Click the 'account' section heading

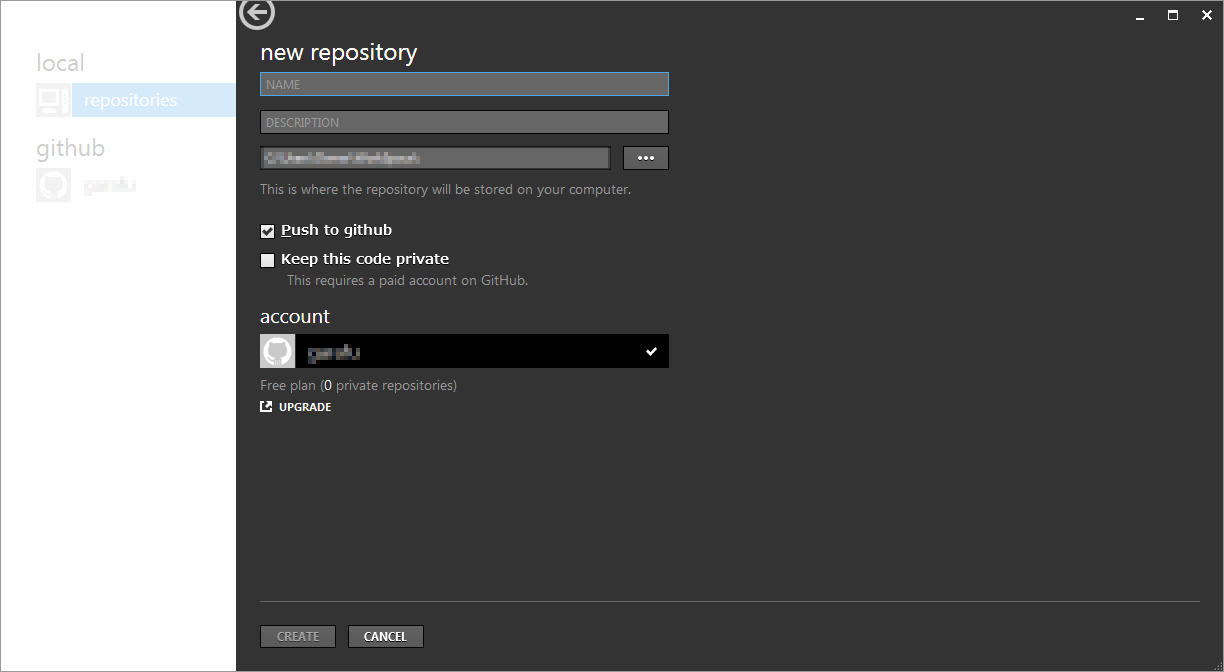295,316
